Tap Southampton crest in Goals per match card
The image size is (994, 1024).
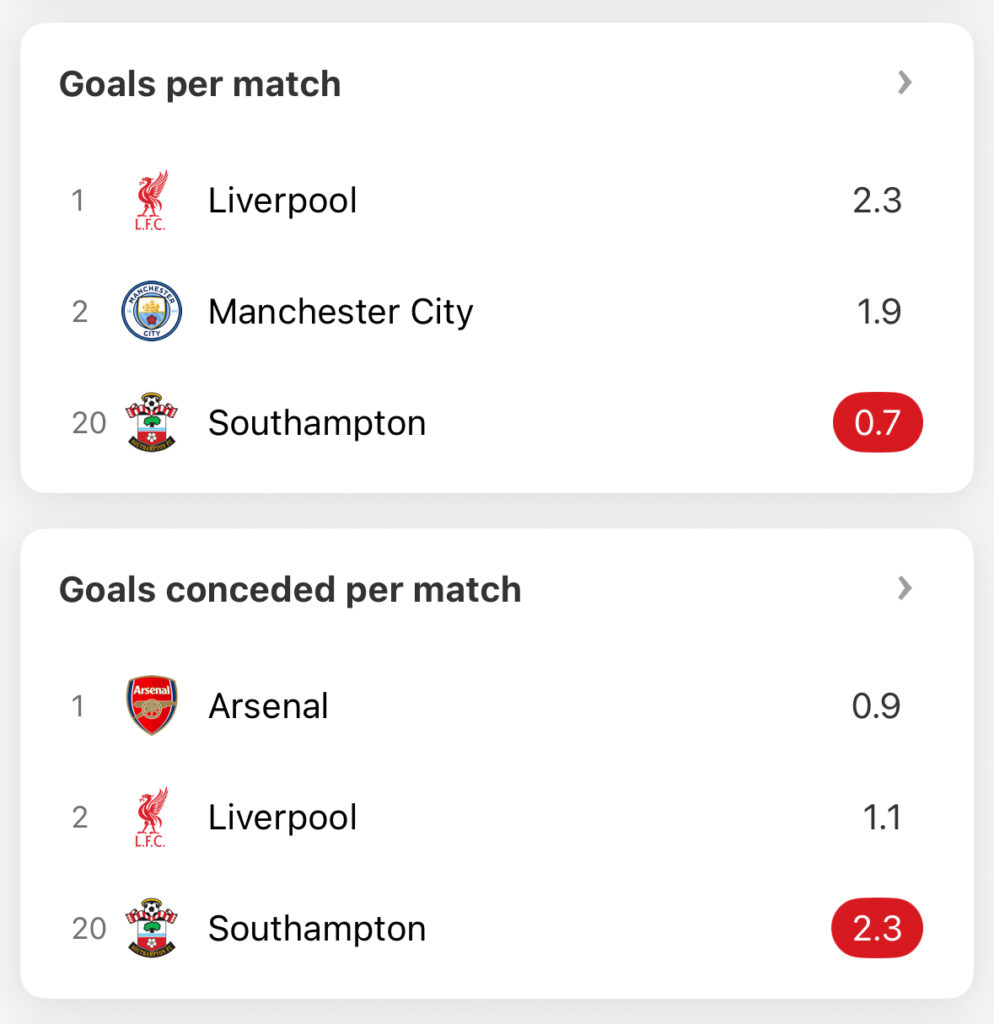click(x=152, y=423)
